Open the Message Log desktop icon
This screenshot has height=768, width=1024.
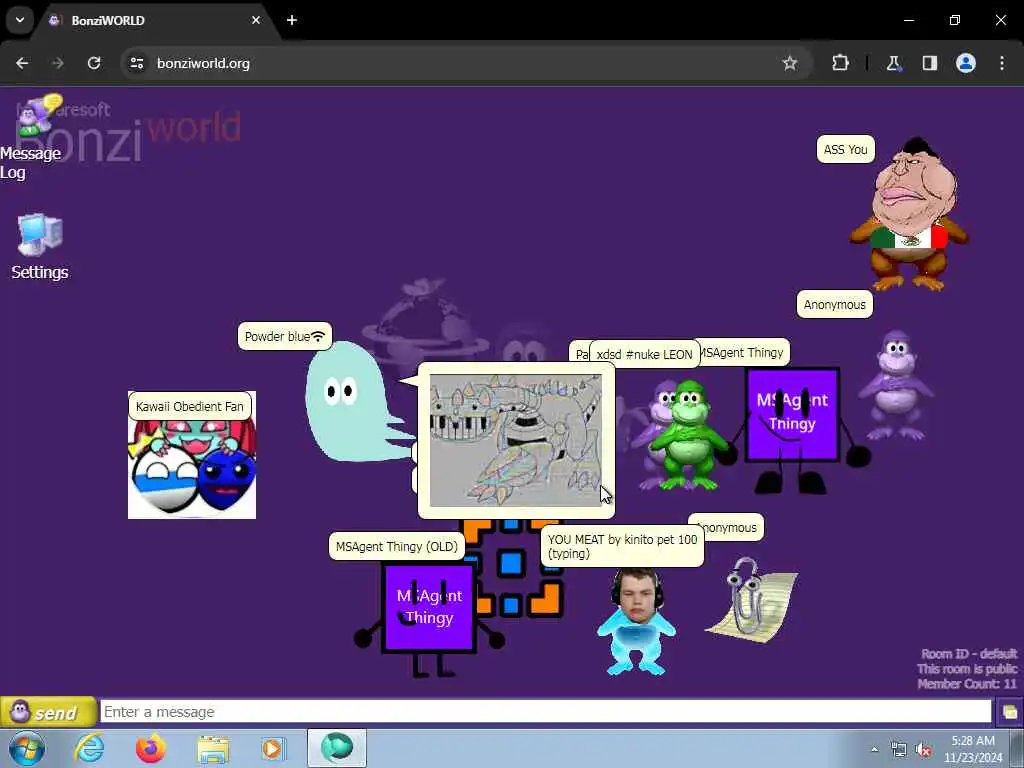pos(31,138)
